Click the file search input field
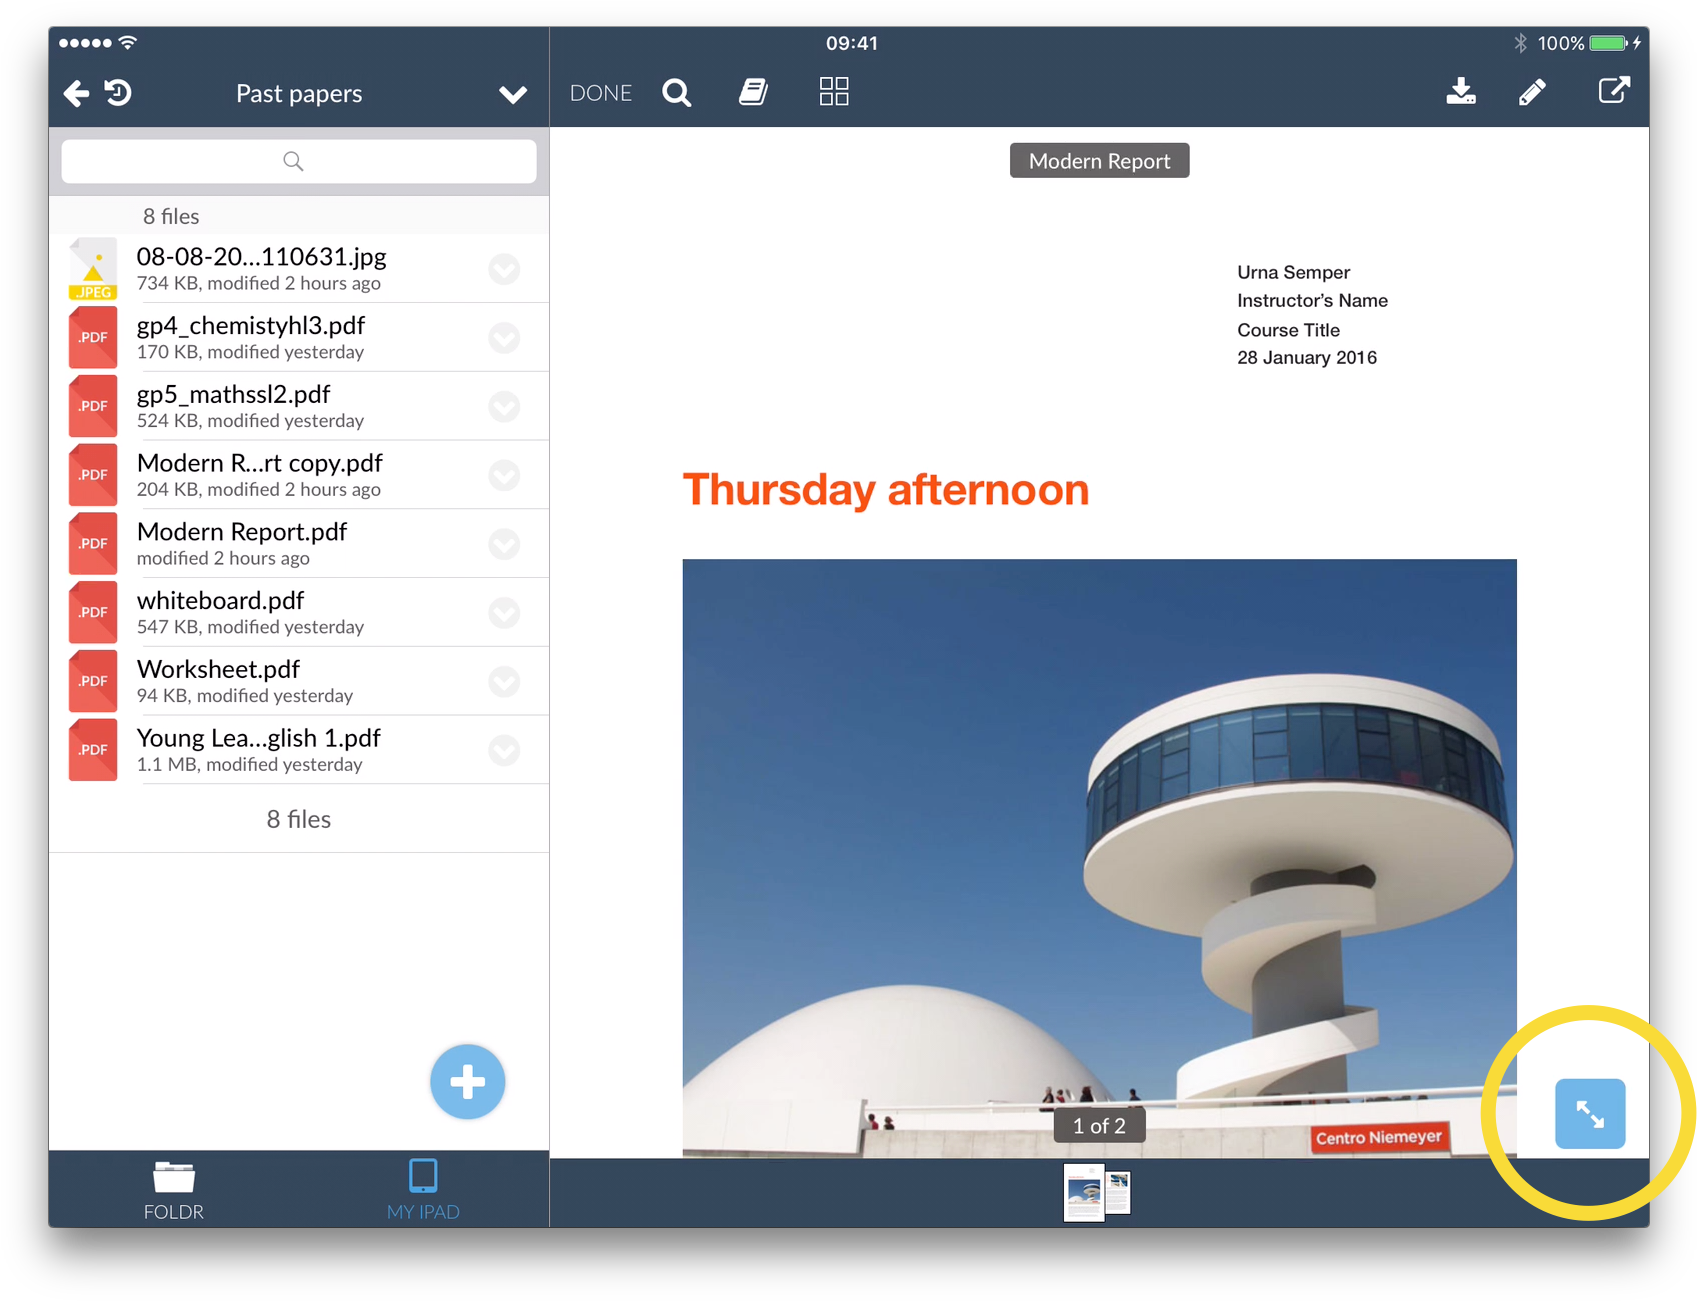The image size is (1697, 1301). (298, 161)
